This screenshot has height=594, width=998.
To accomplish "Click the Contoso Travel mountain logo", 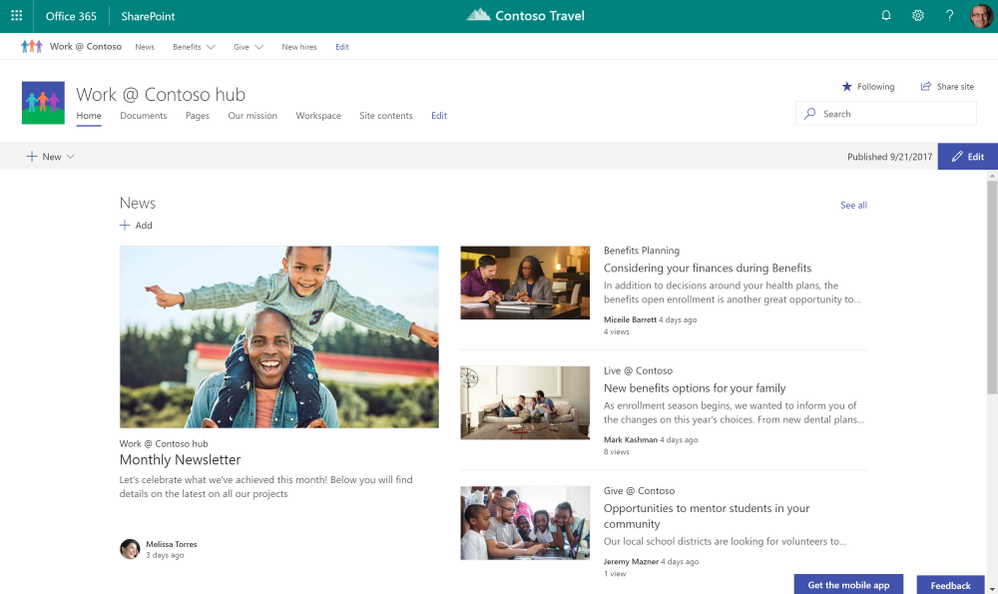I will coord(479,15).
